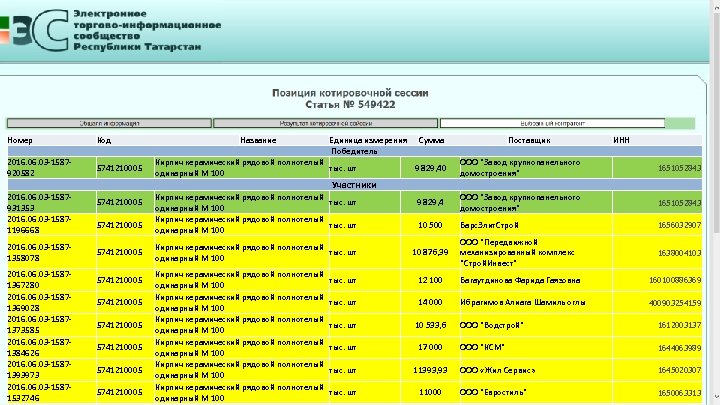This screenshot has height=405, width=720.
Task: Click the "Победитель" section header
Action: 354,151
